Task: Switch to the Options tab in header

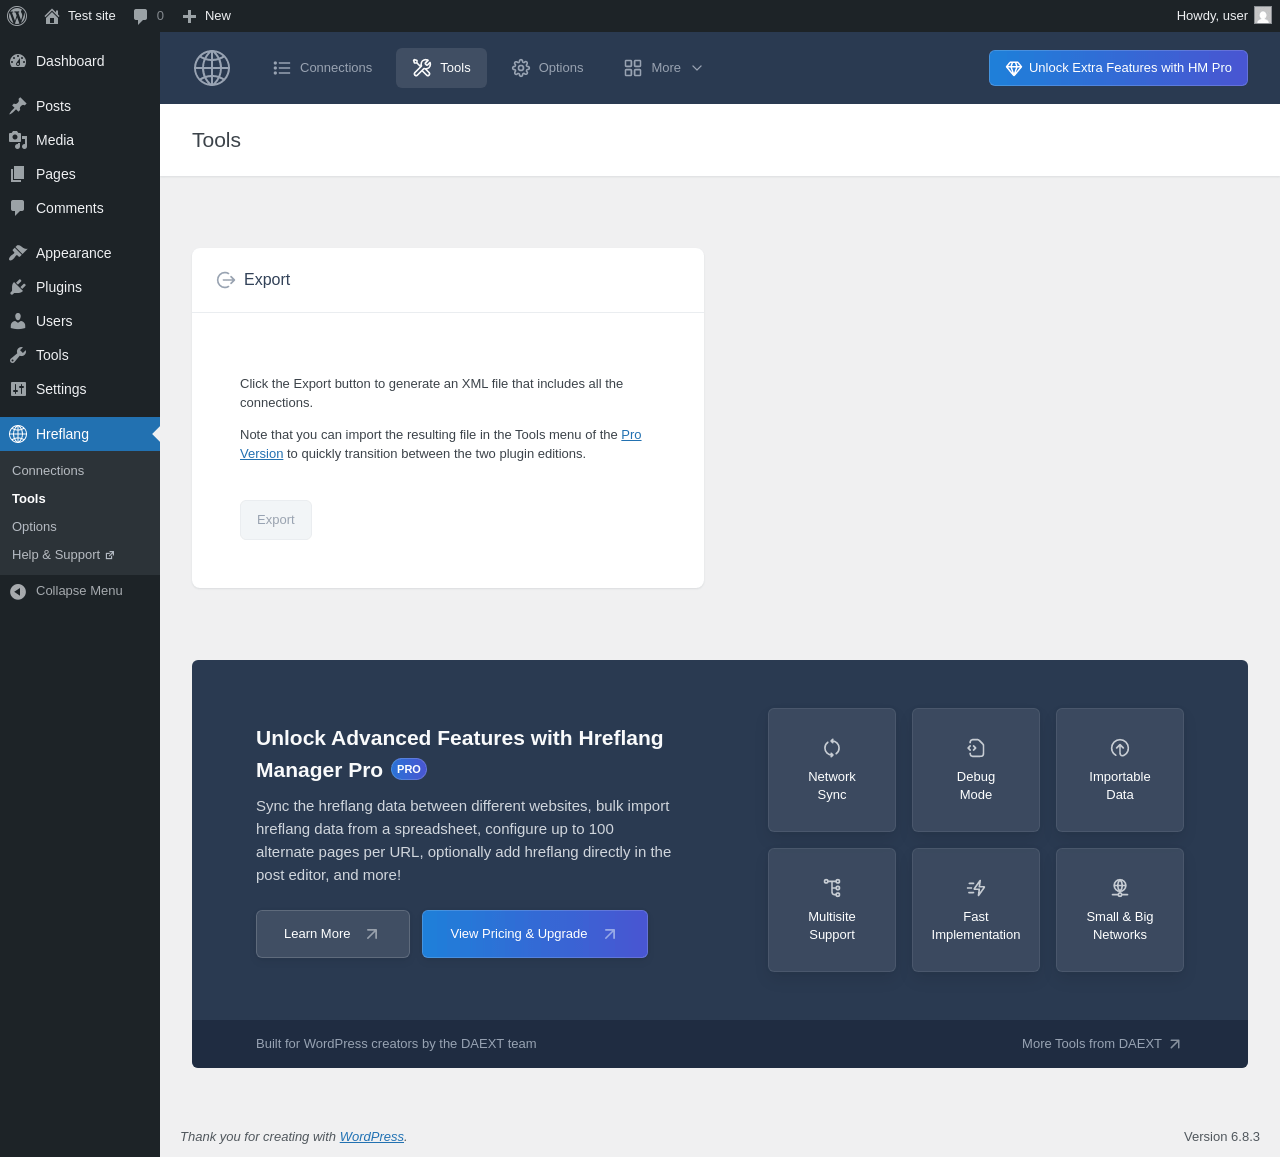Action: (547, 68)
